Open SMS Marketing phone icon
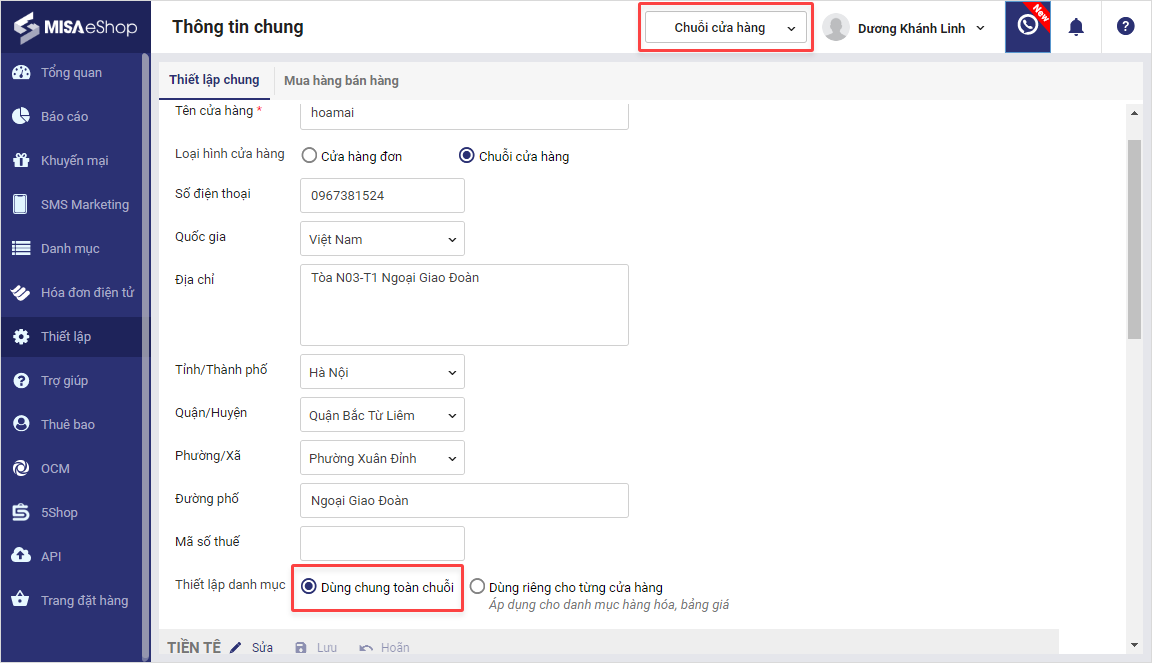Screen dimensions: 1152x663 click(21, 205)
